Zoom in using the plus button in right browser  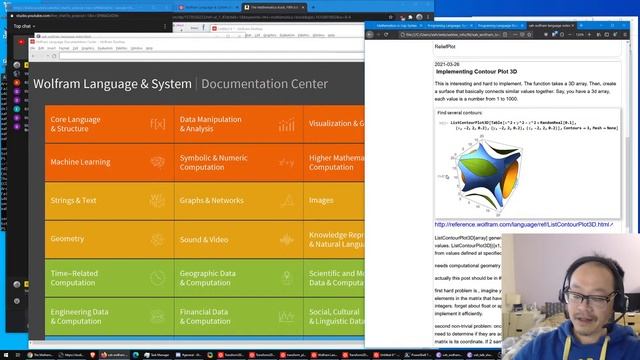click(x=589, y=35)
